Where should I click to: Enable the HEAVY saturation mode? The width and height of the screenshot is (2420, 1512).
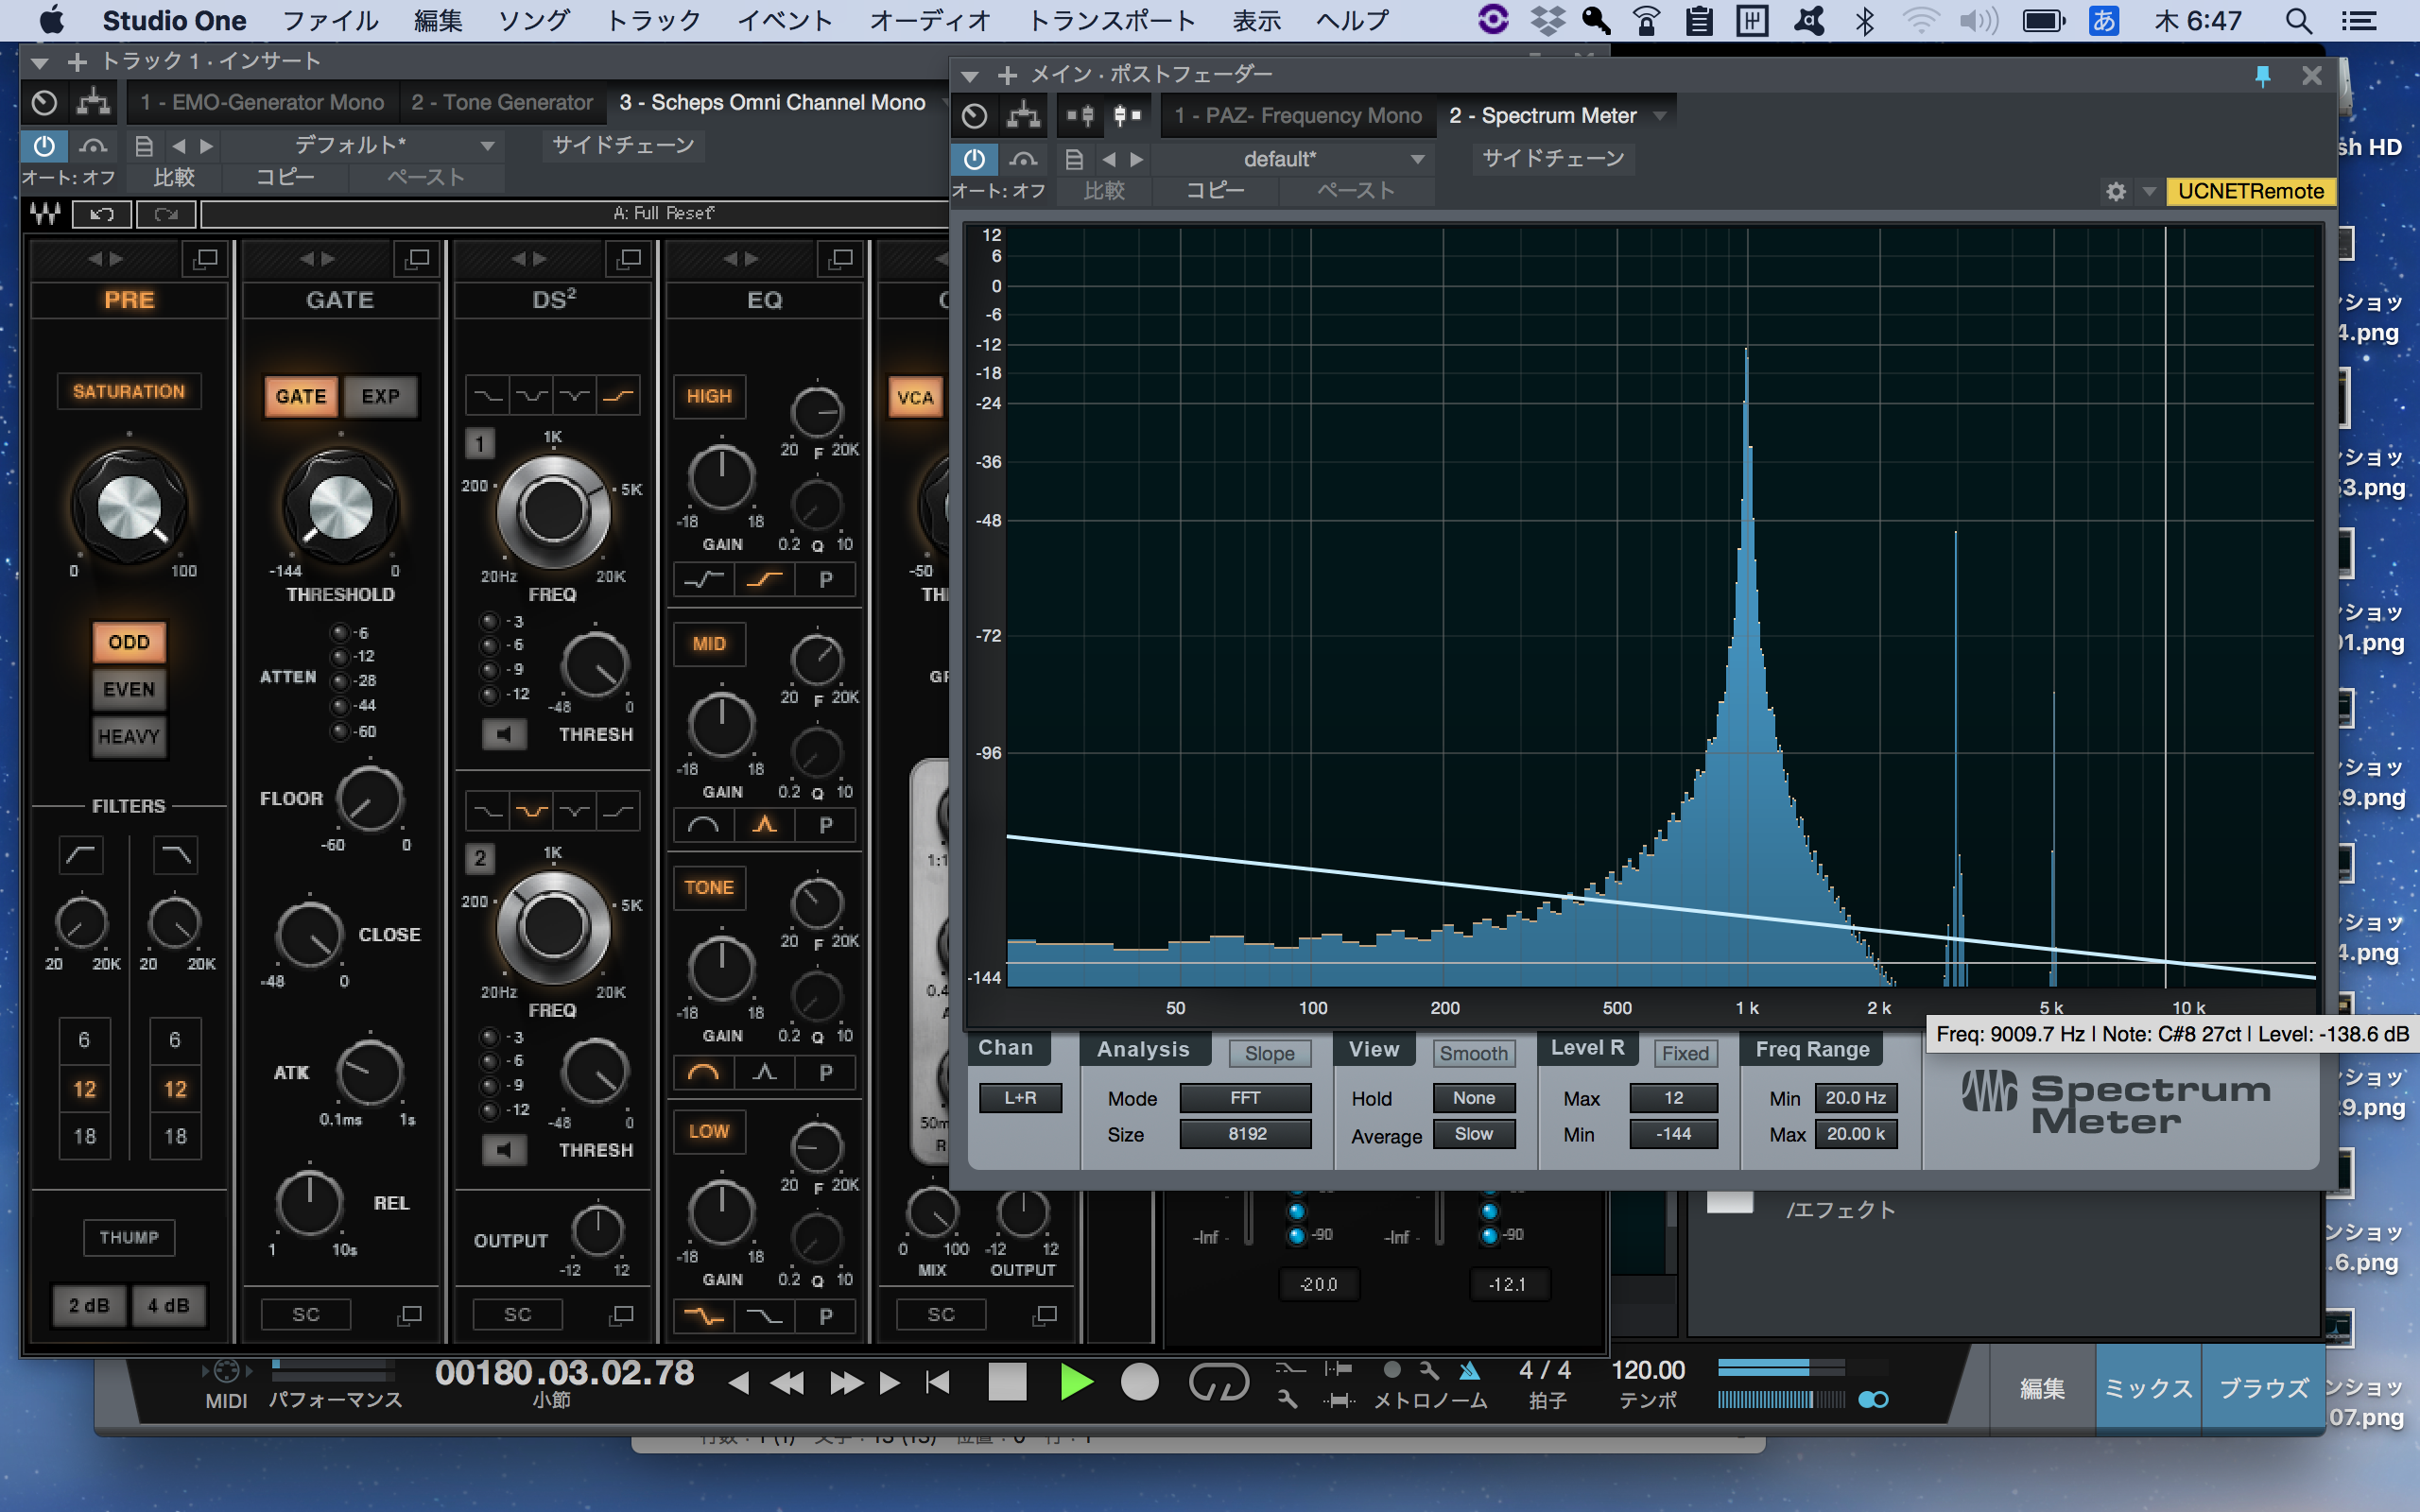[x=129, y=736]
